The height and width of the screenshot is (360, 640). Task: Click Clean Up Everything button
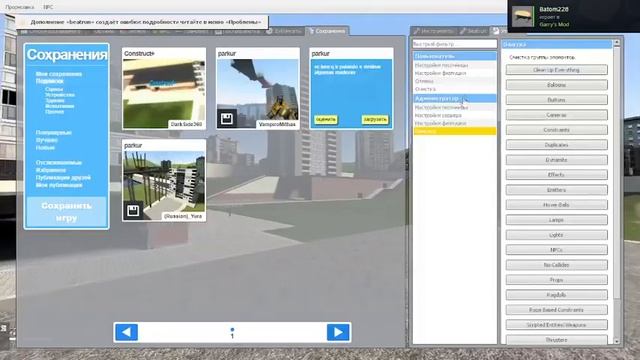(x=556, y=70)
